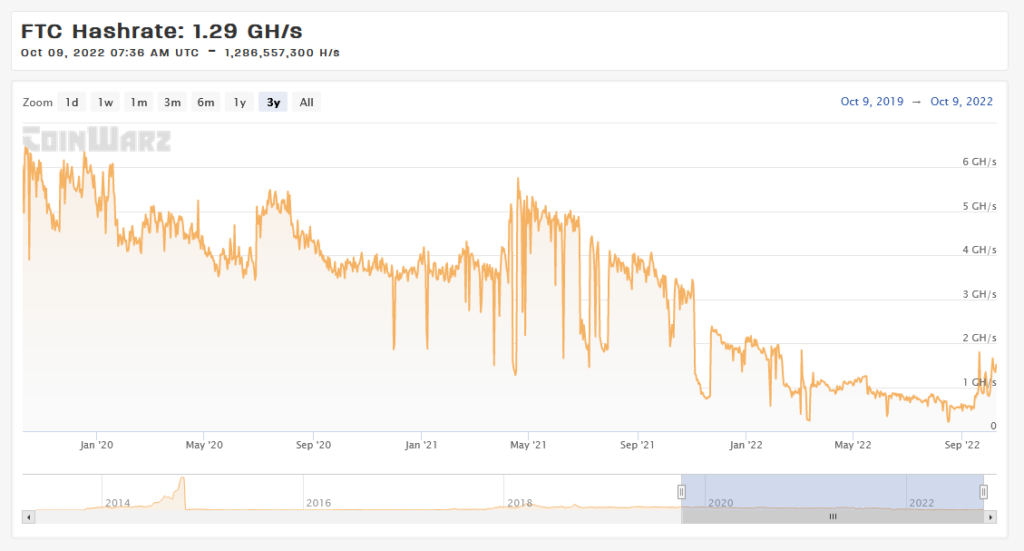Click left arrow of navigator scrollbar
Screen dimensions: 1024x551
[x=28, y=517]
